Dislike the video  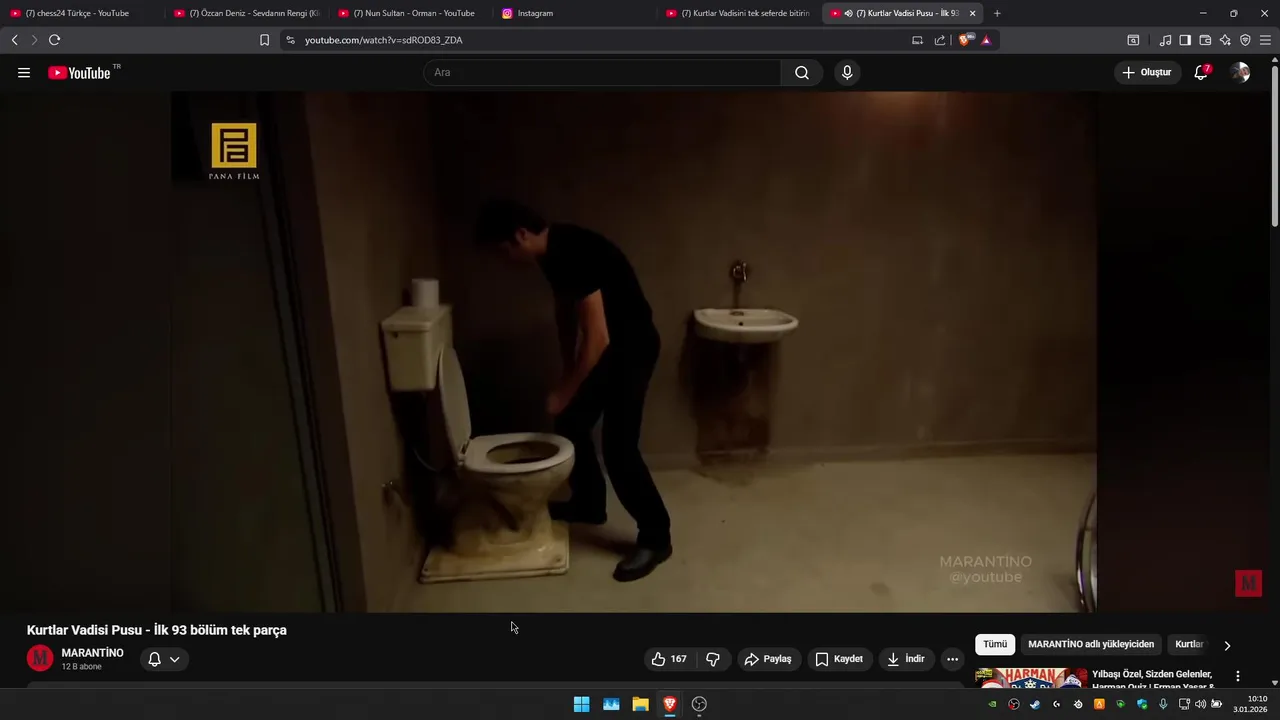[x=713, y=659]
